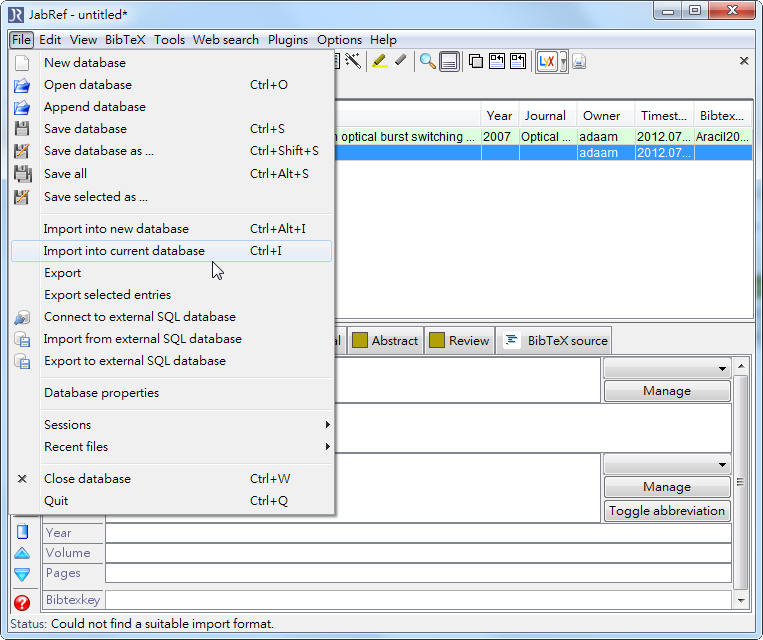
Task: Choose Export to external SQL database
Action: click(x=171, y=361)
